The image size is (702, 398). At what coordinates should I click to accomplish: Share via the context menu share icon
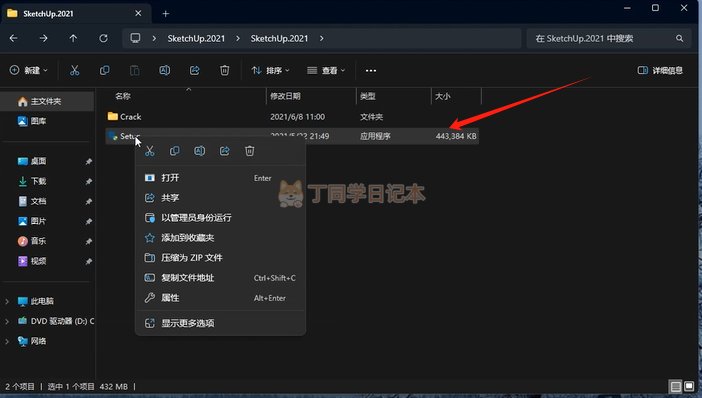pyautogui.click(x=225, y=151)
